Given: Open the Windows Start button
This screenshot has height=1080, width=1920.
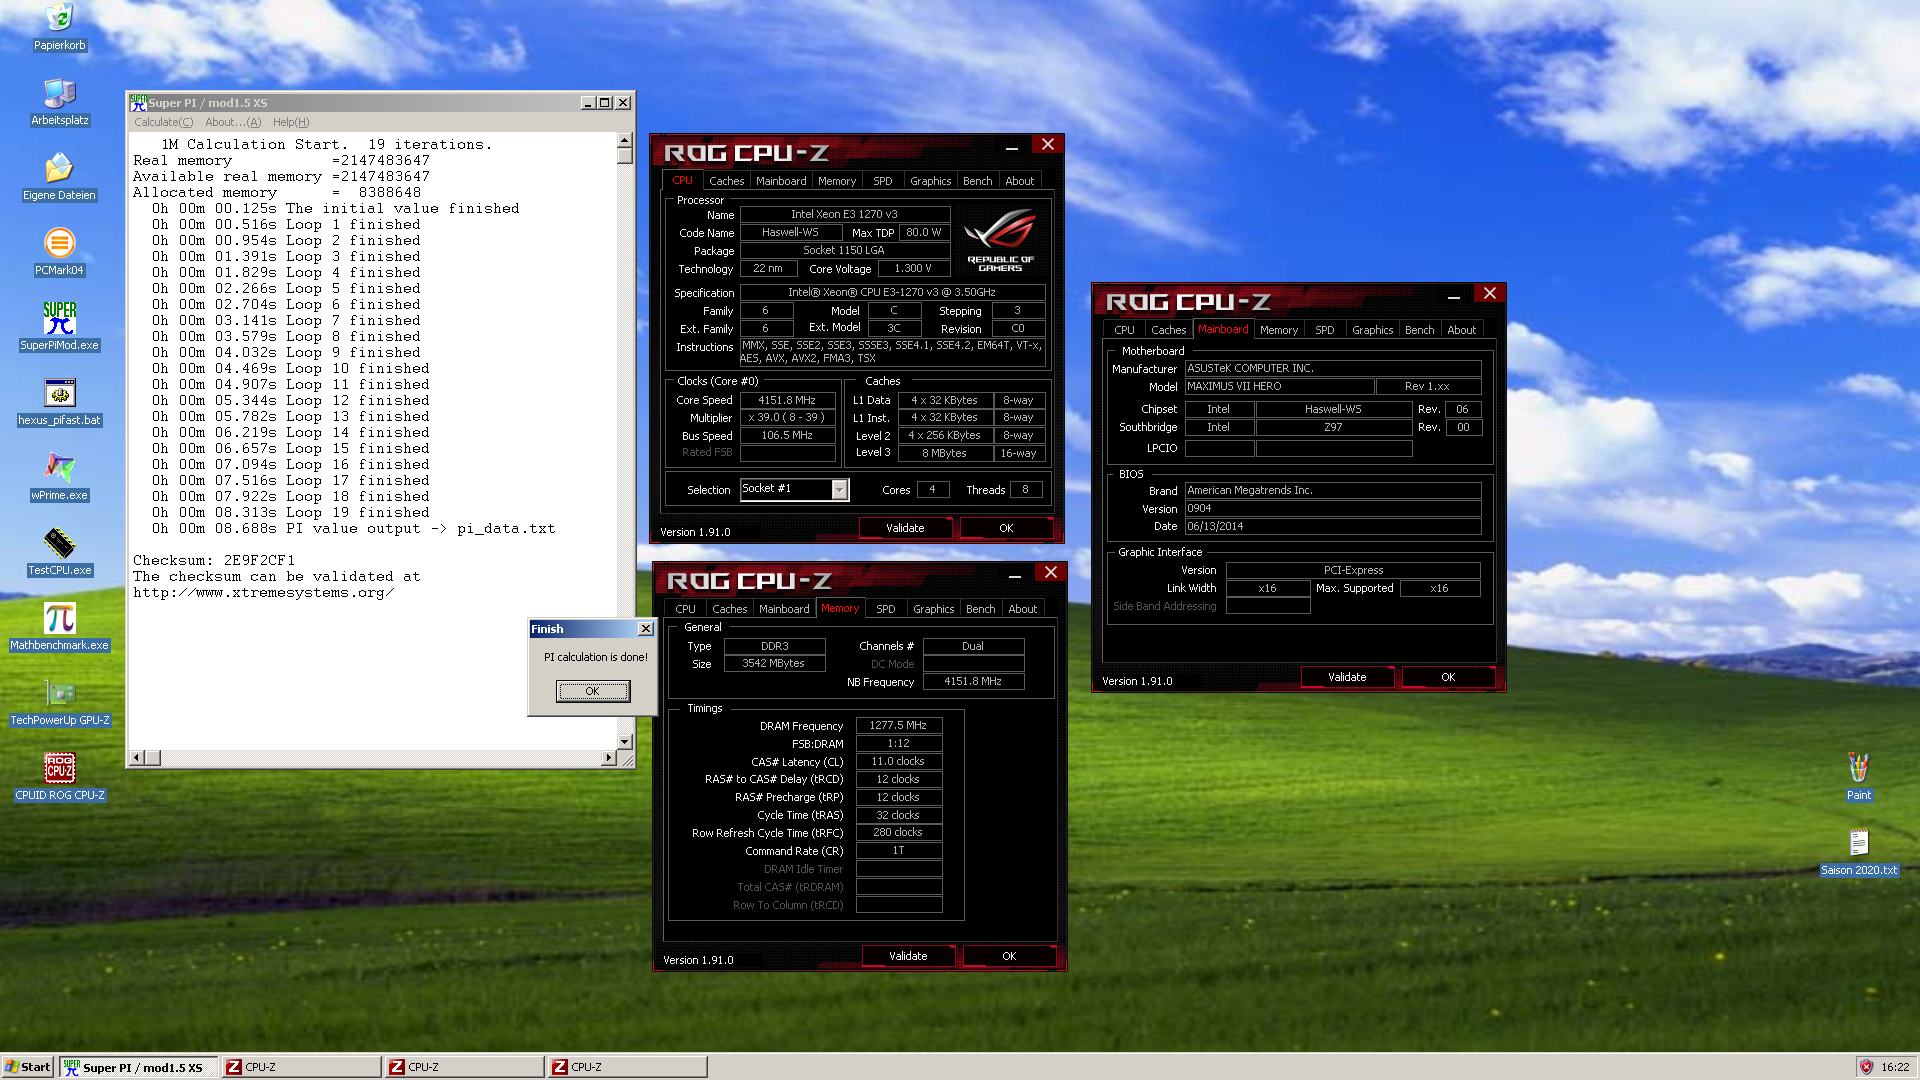Looking at the screenshot, I should point(28,1067).
